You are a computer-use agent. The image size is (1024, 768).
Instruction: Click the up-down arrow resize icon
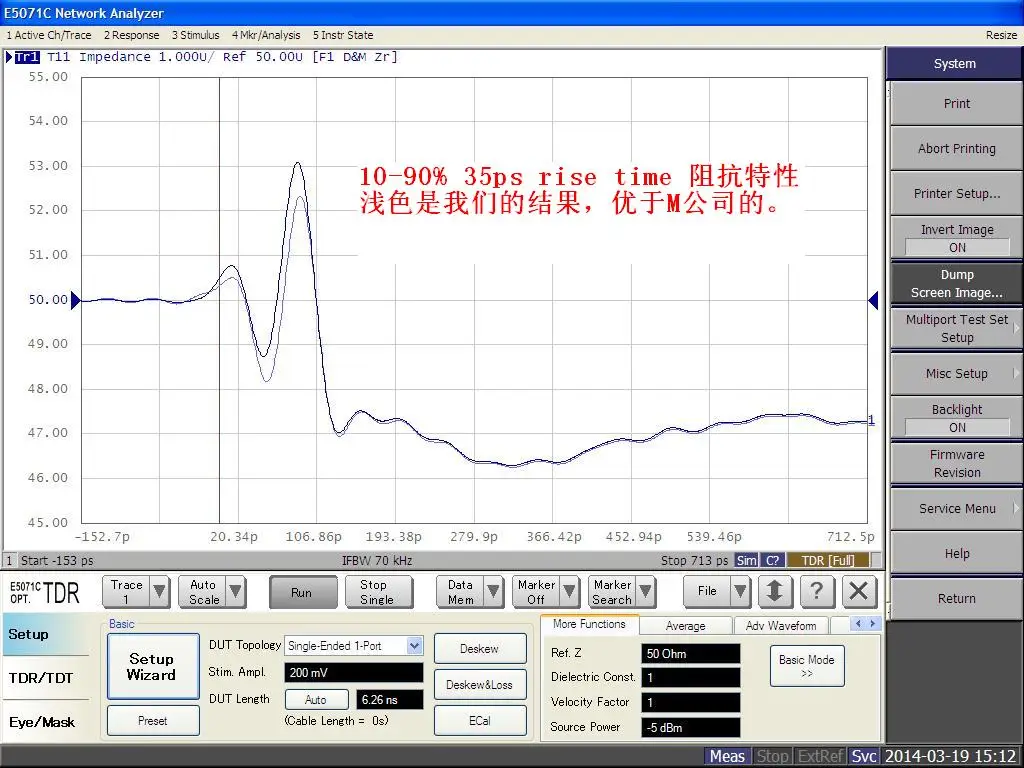pyautogui.click(x=775, y=592)
